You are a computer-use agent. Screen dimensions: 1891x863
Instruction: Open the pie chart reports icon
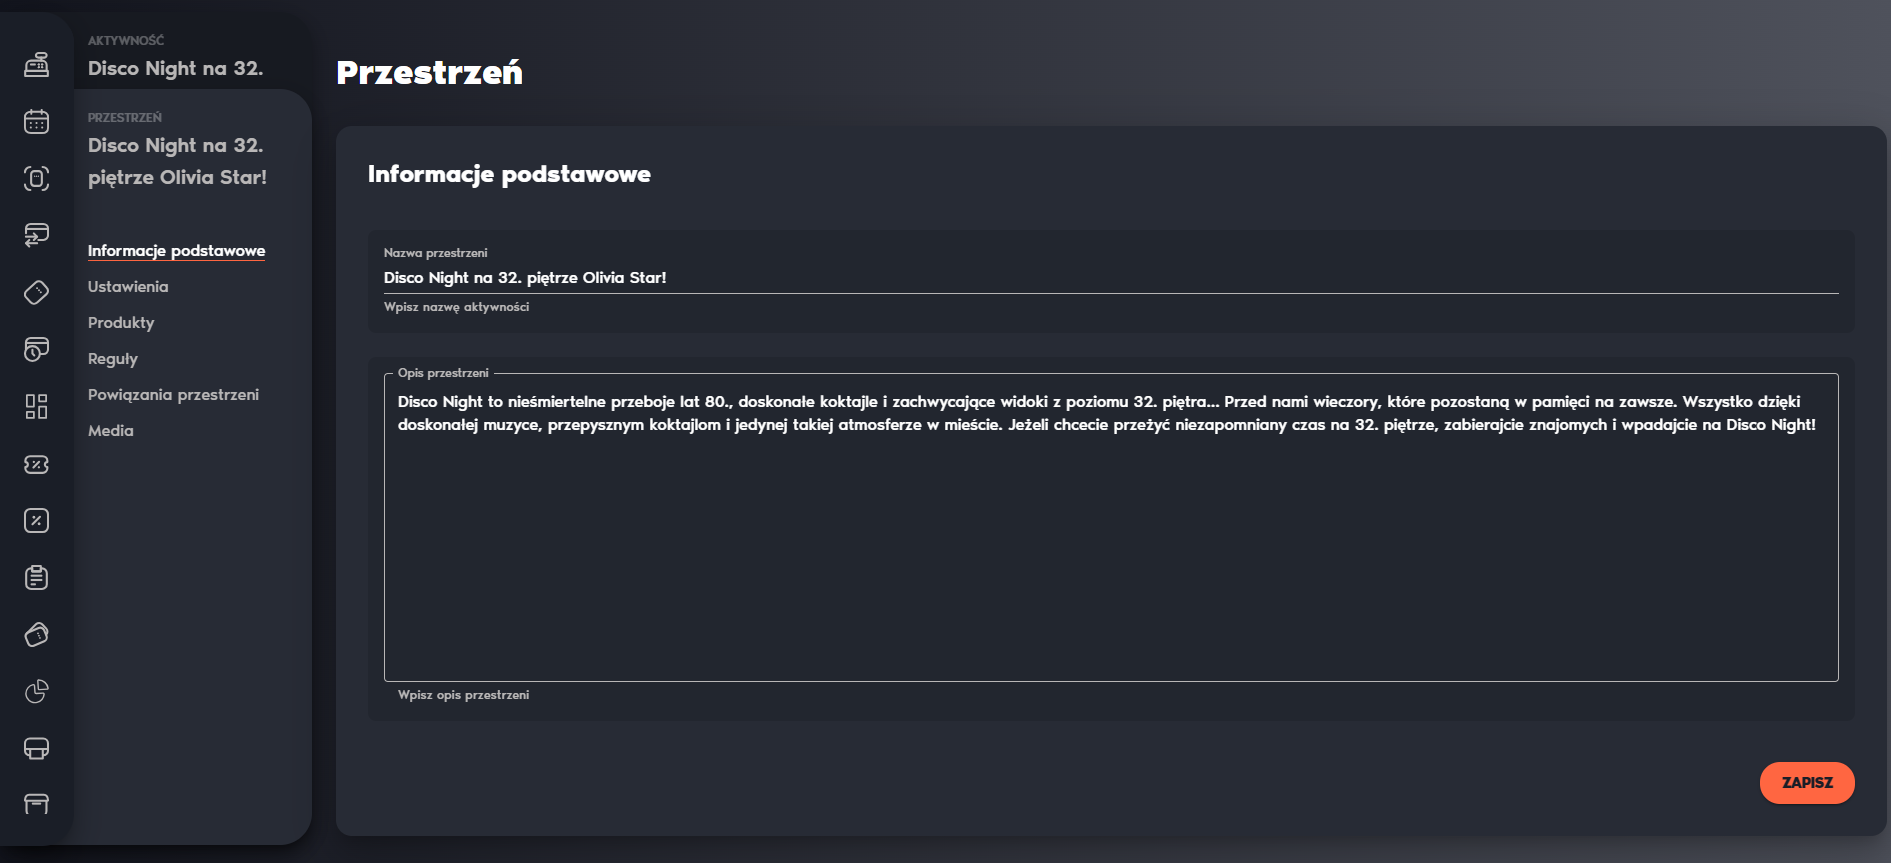[x=36, y=691]
